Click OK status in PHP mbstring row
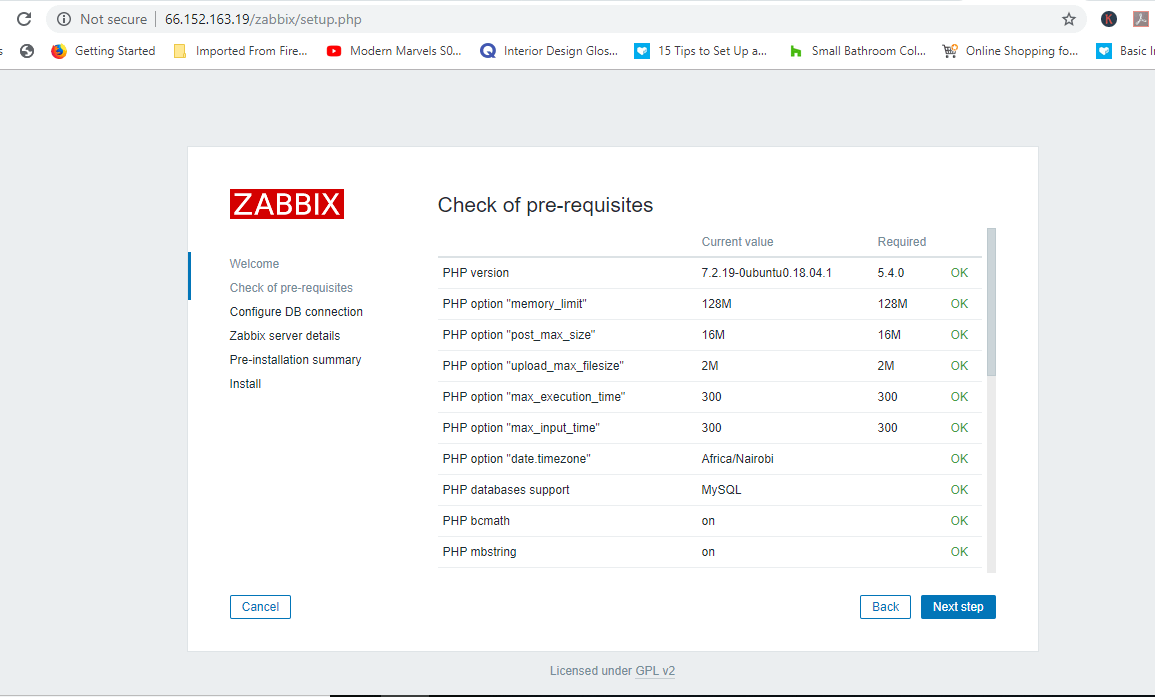The image size is (1155, 697). coord(959,552)
